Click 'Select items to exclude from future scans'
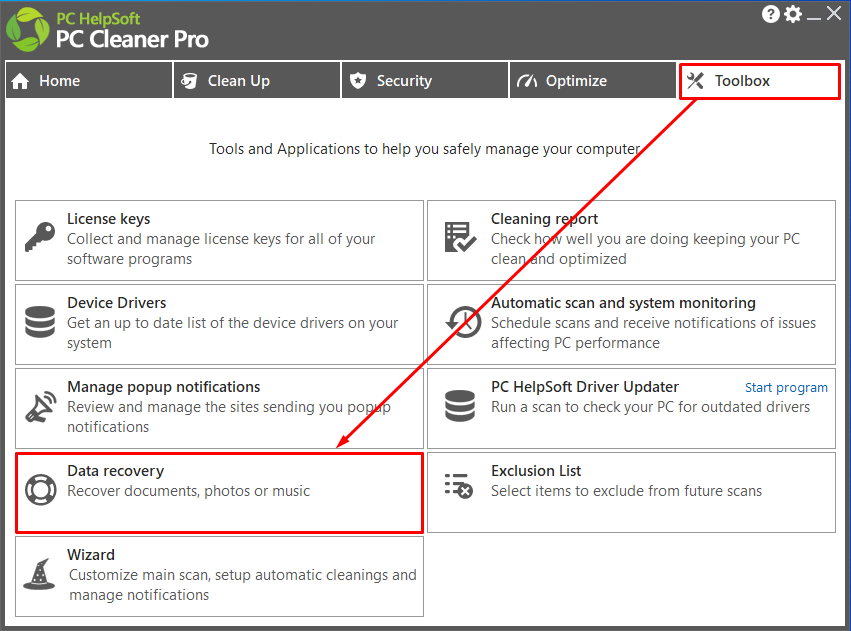 pyautogui.click(x=626, y=491)
